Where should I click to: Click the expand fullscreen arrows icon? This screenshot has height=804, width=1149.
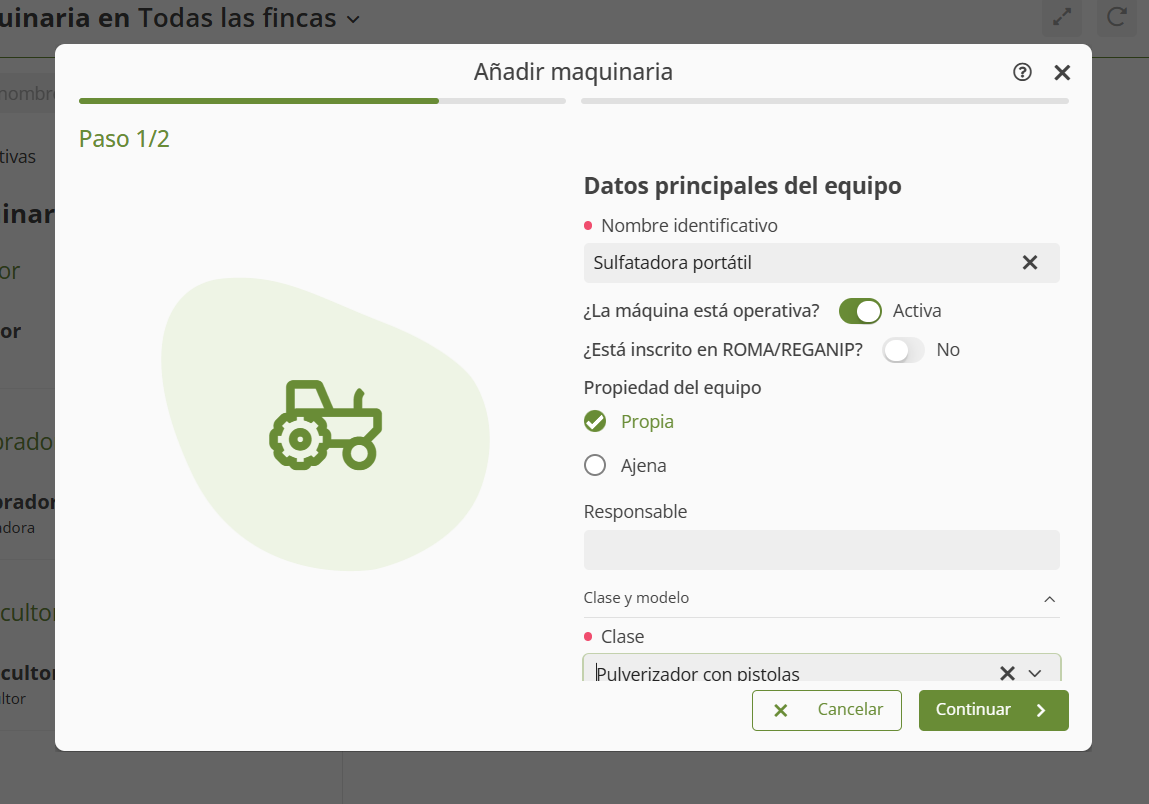1062,18
